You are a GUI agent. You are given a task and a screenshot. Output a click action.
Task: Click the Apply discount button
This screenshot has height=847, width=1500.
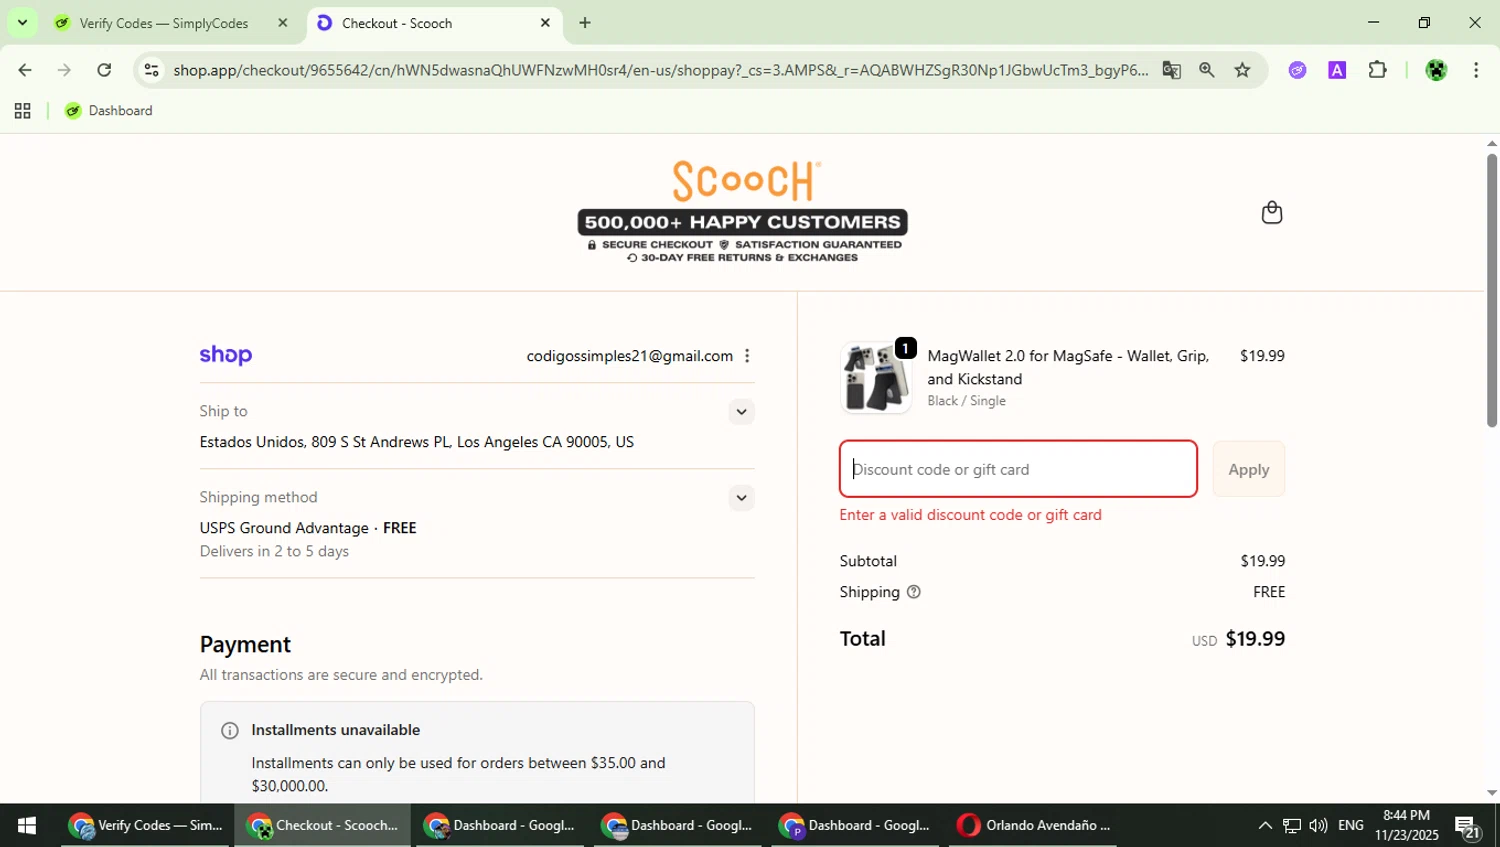click(1248, 469)
